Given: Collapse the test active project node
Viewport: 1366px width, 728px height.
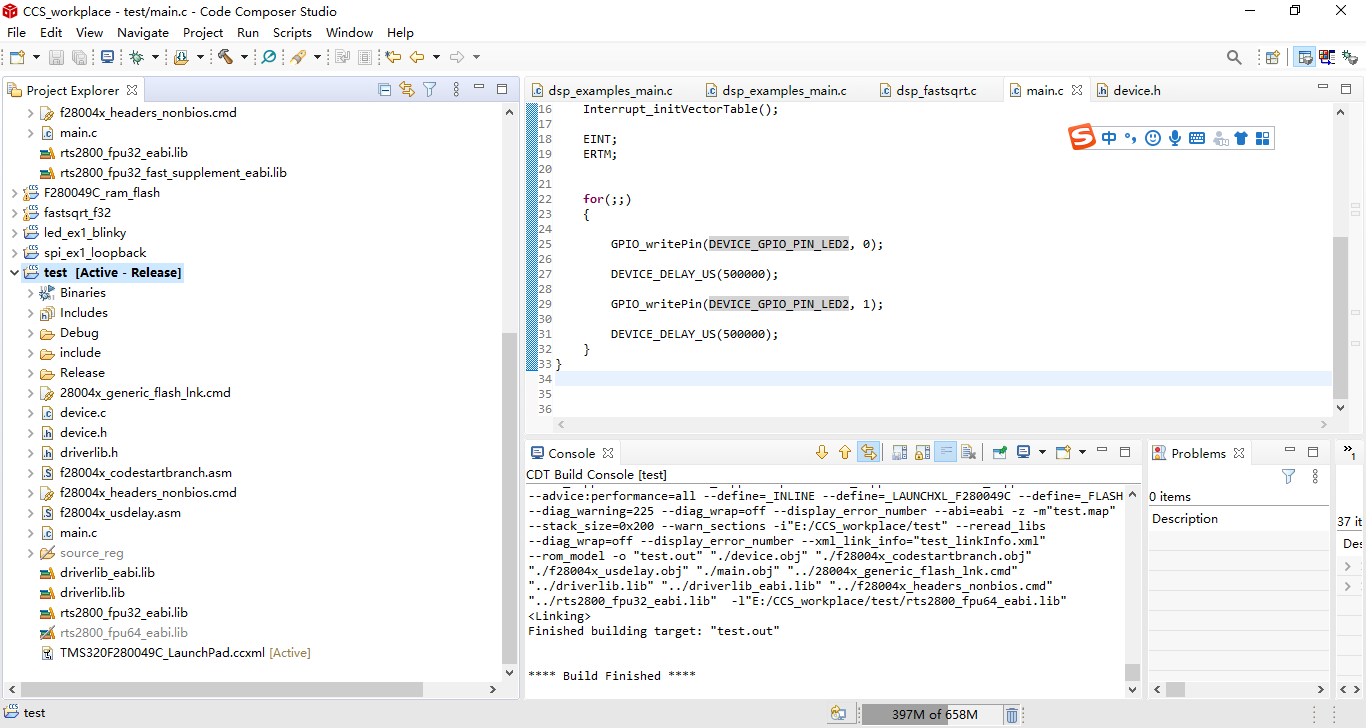Looking at the screenshot, I should tap(14, 273).
